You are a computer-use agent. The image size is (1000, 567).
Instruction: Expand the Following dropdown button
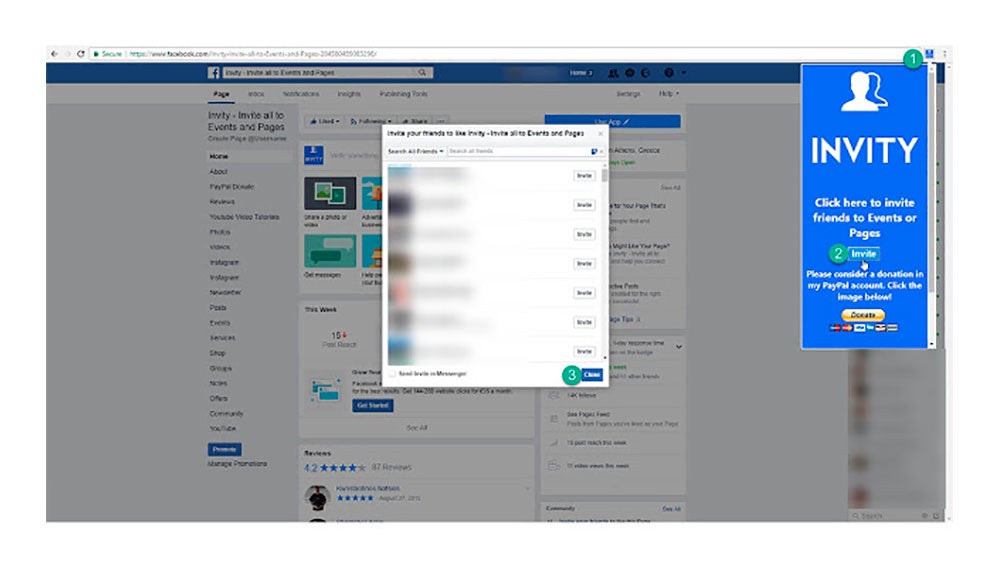373,121
